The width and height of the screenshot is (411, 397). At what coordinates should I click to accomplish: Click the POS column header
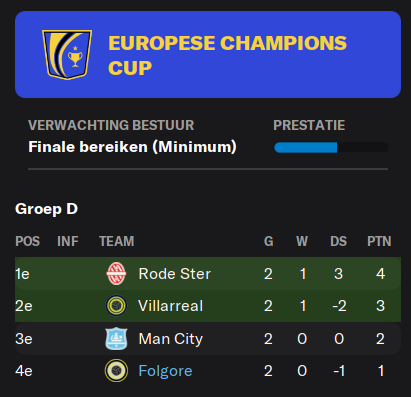27,241
